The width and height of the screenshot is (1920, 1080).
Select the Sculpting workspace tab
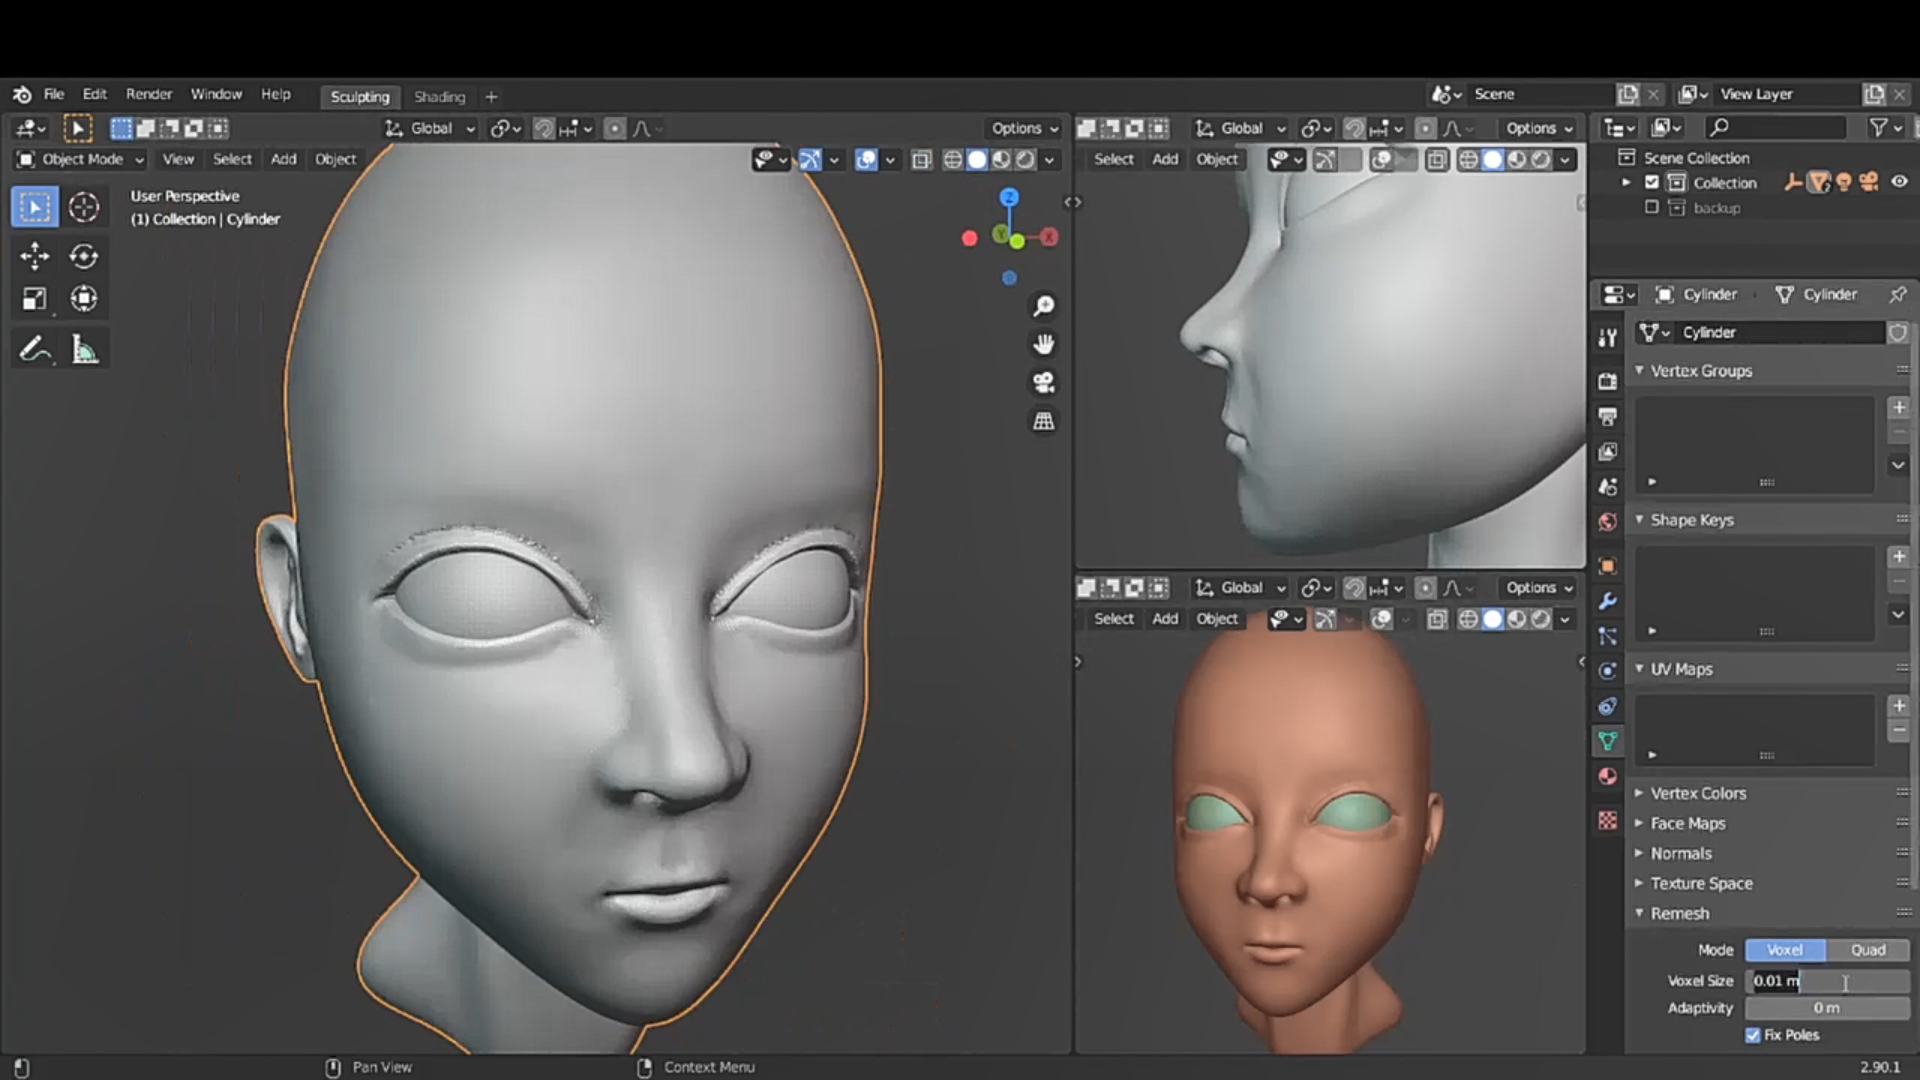(359, 95)
